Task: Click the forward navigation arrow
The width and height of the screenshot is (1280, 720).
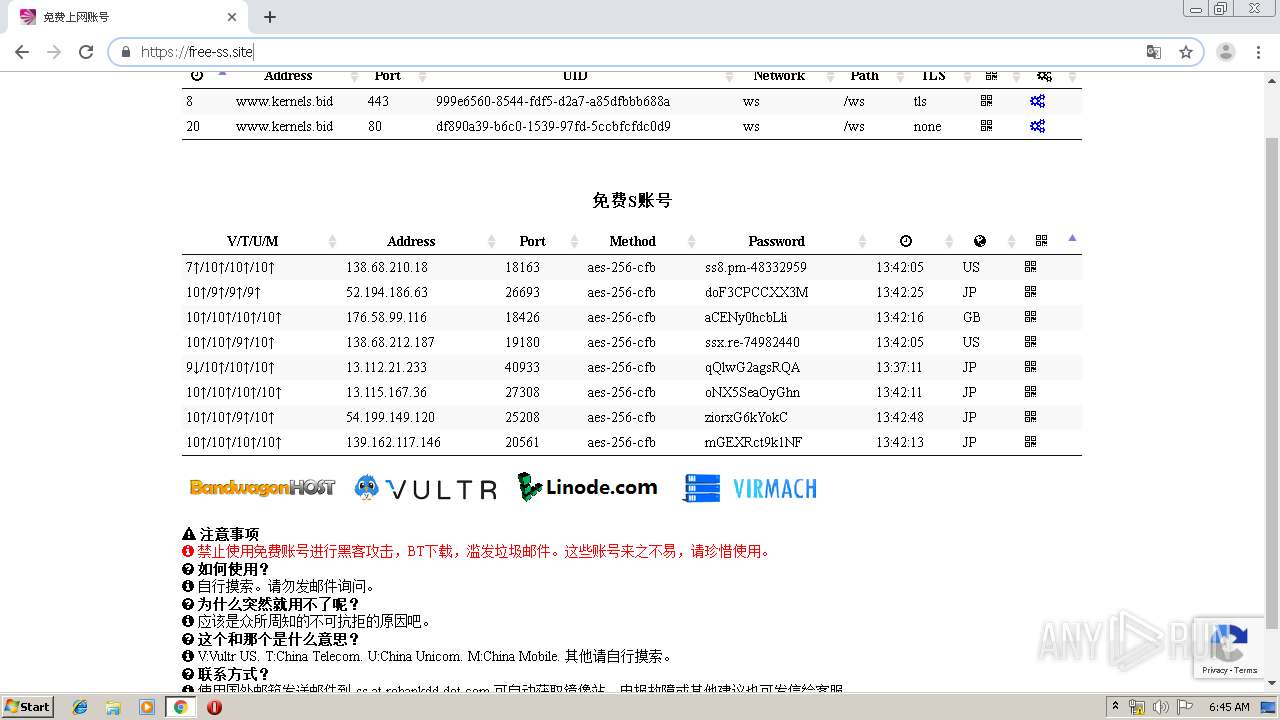Action: click(54, 52)
